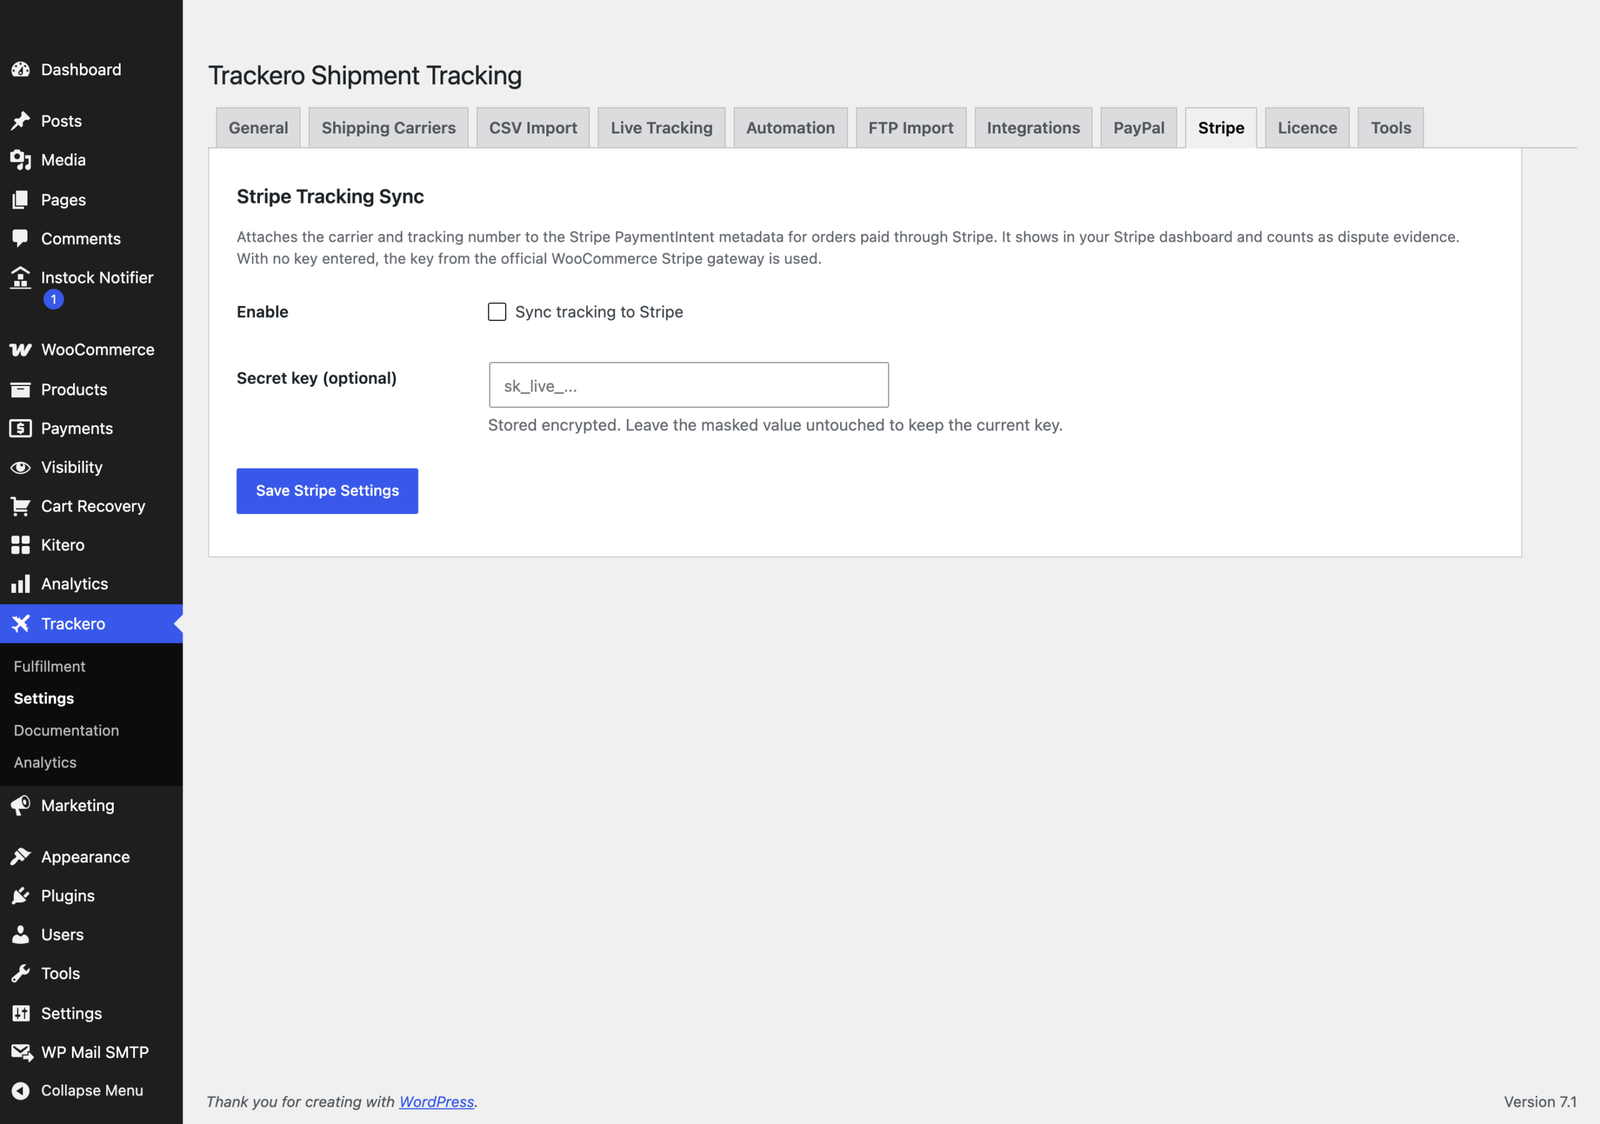Open the Dashboard menu item
The height and width of the screenshot is (1124, 1600).
[x=91, y=70]
